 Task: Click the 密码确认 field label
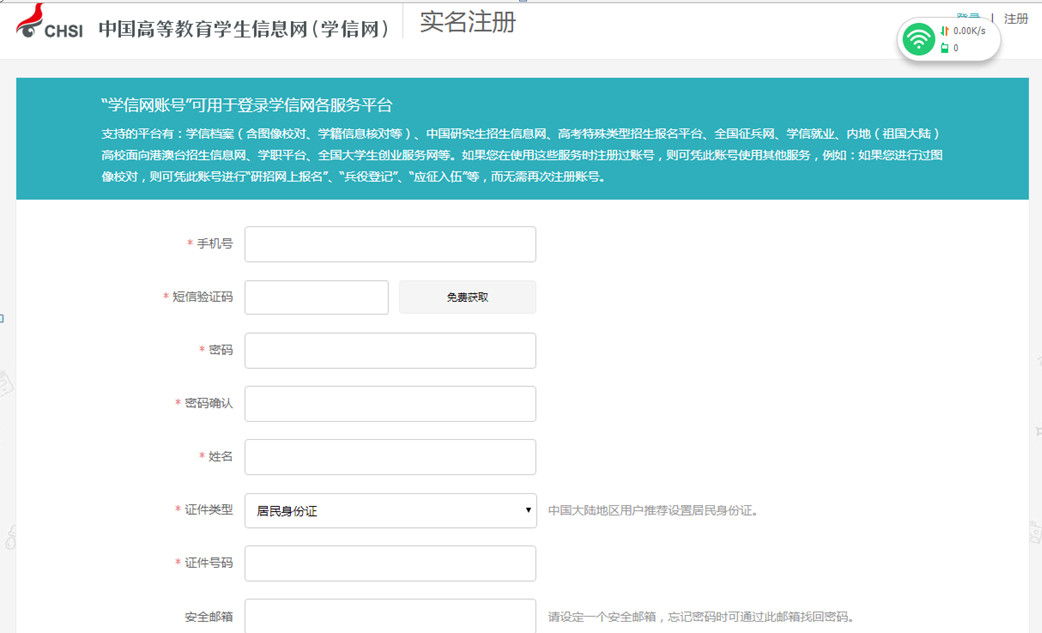click(x=209, y=403)
